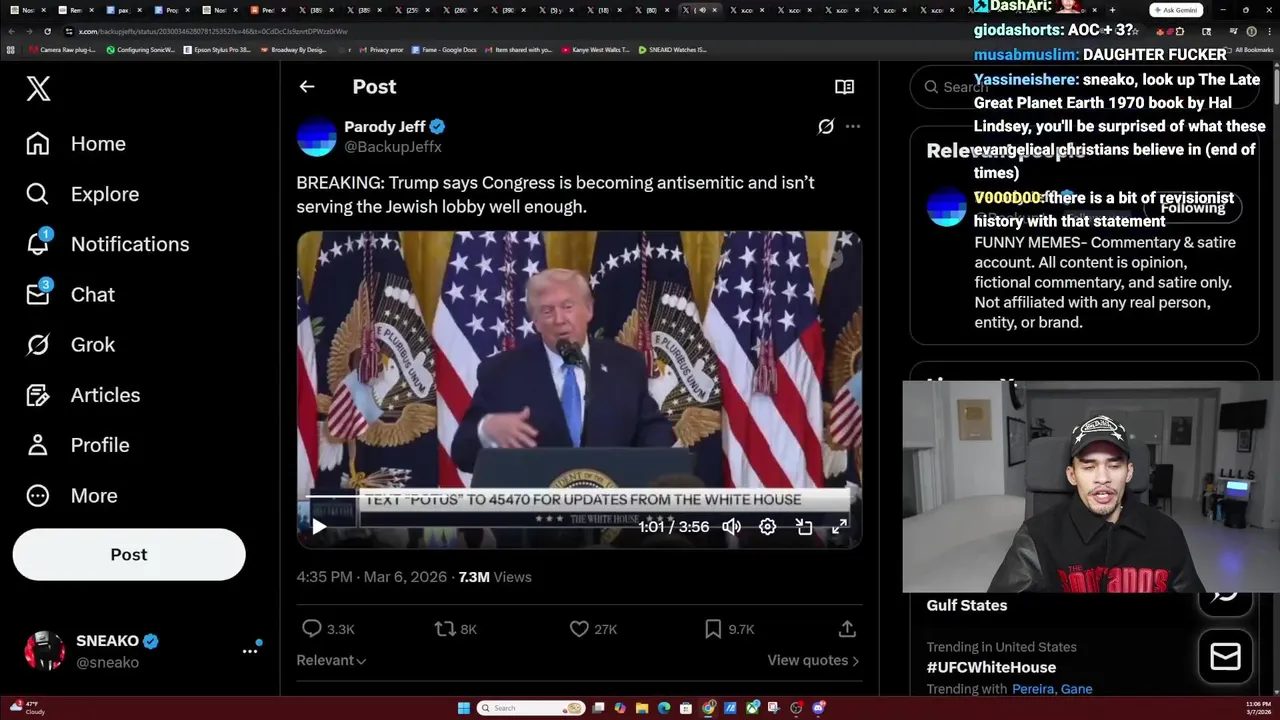The image size is (1280, 720).
Task: Open the Gane trending link
Action: pos(1076,689)
